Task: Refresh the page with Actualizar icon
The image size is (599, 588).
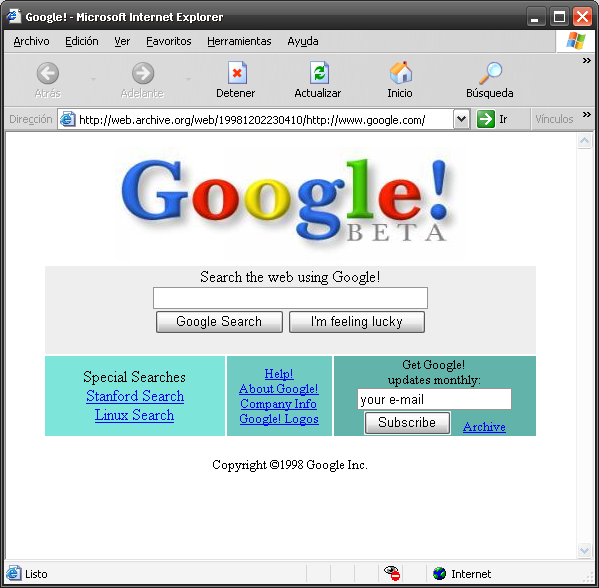Action: [x=319, y=73]
